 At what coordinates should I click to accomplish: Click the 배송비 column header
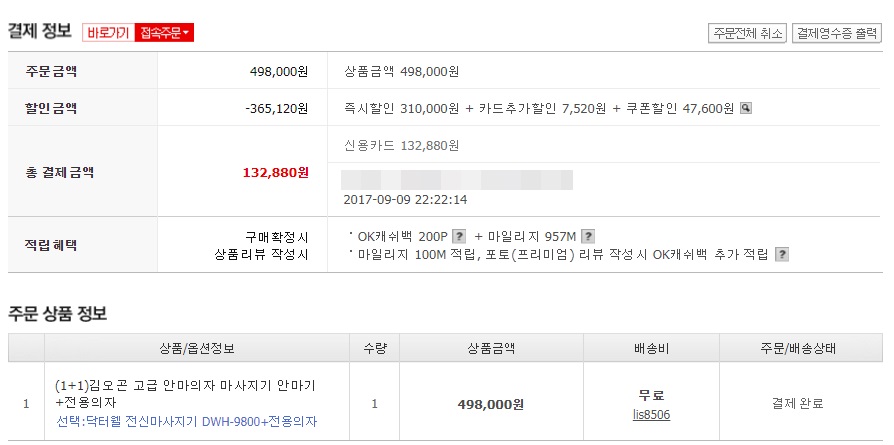(651, 348)
